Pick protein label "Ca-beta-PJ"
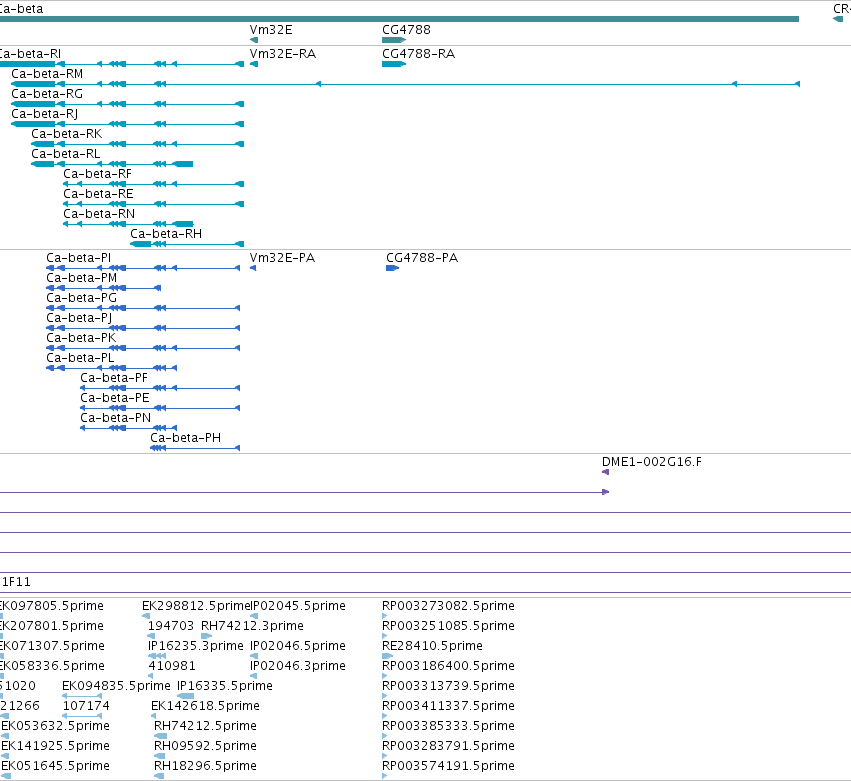This screenshot has height=781, width=851. tap(79, 318)
